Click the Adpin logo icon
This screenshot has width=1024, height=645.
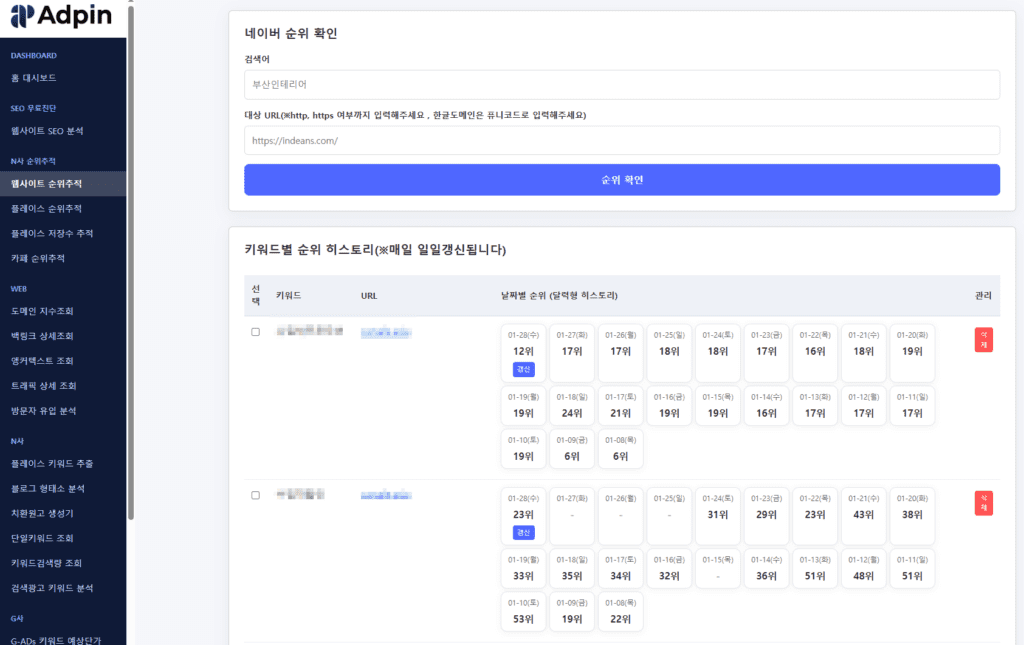[x=21, y=16]
